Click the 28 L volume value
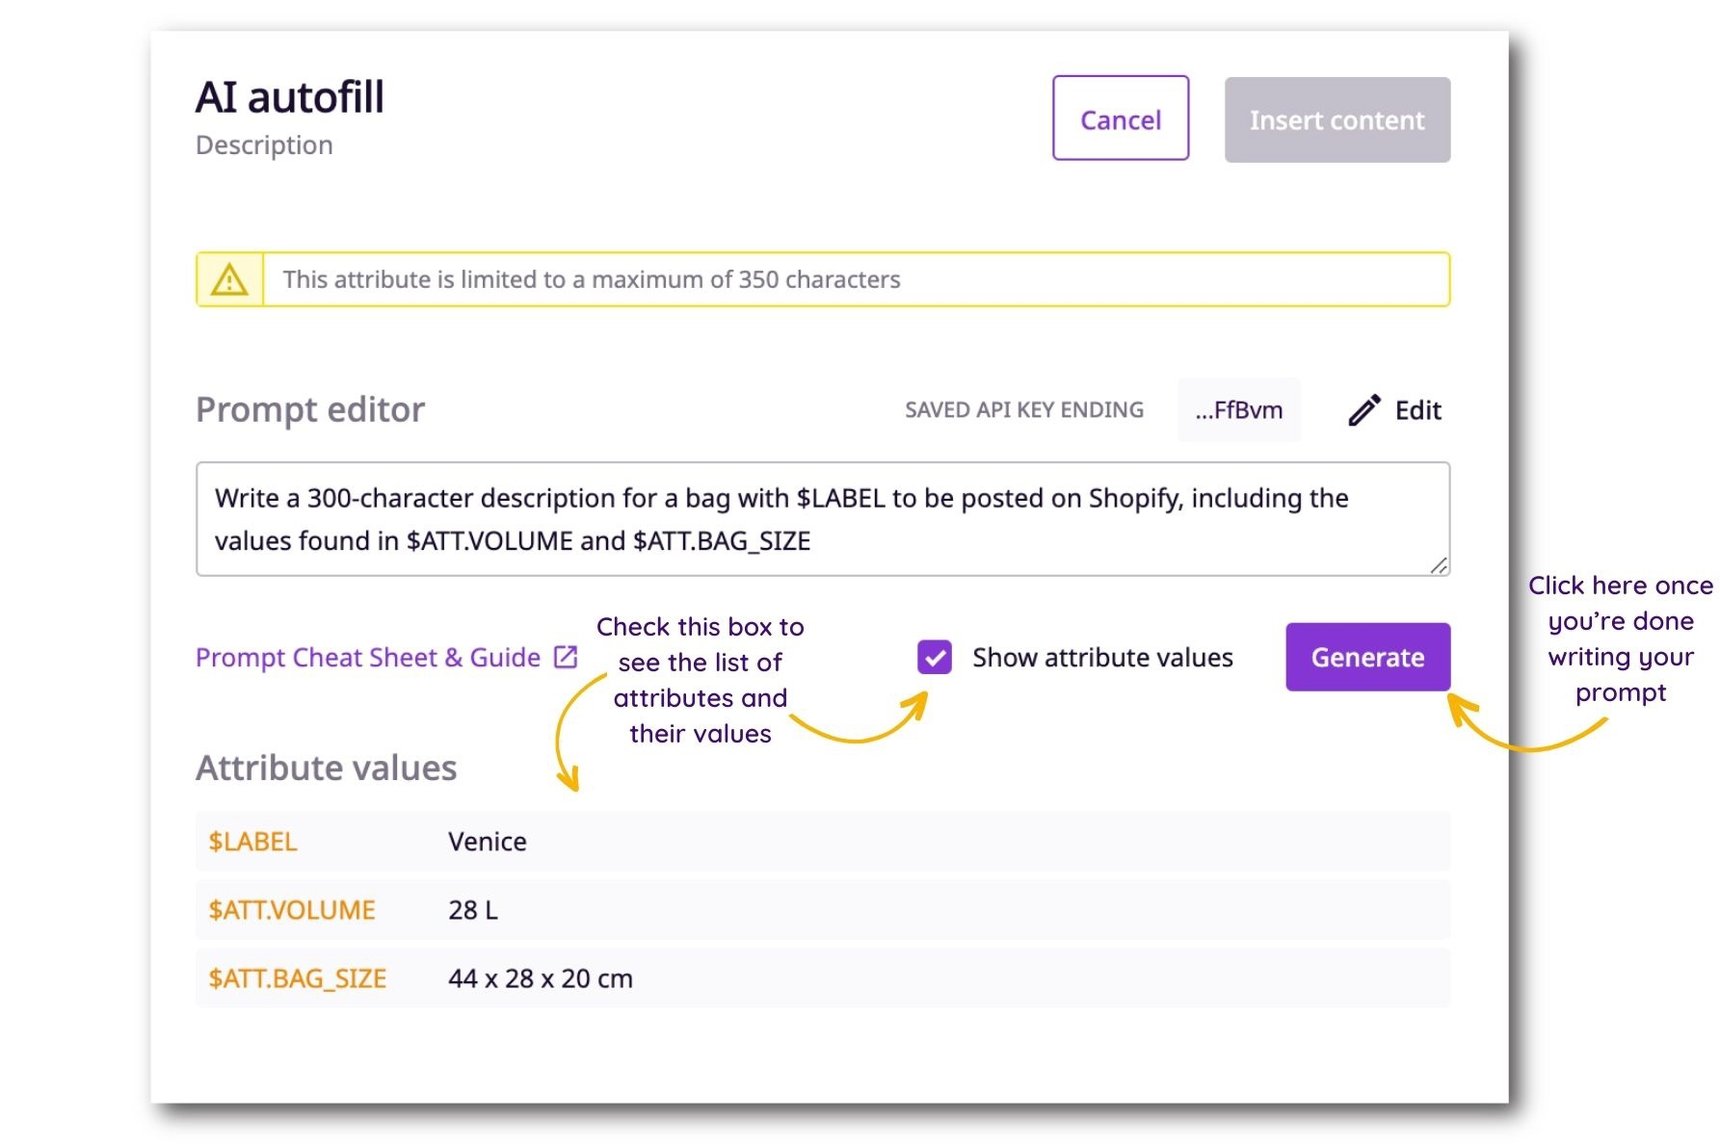Screen dimensions: 1720x1146 coord(473,910)
